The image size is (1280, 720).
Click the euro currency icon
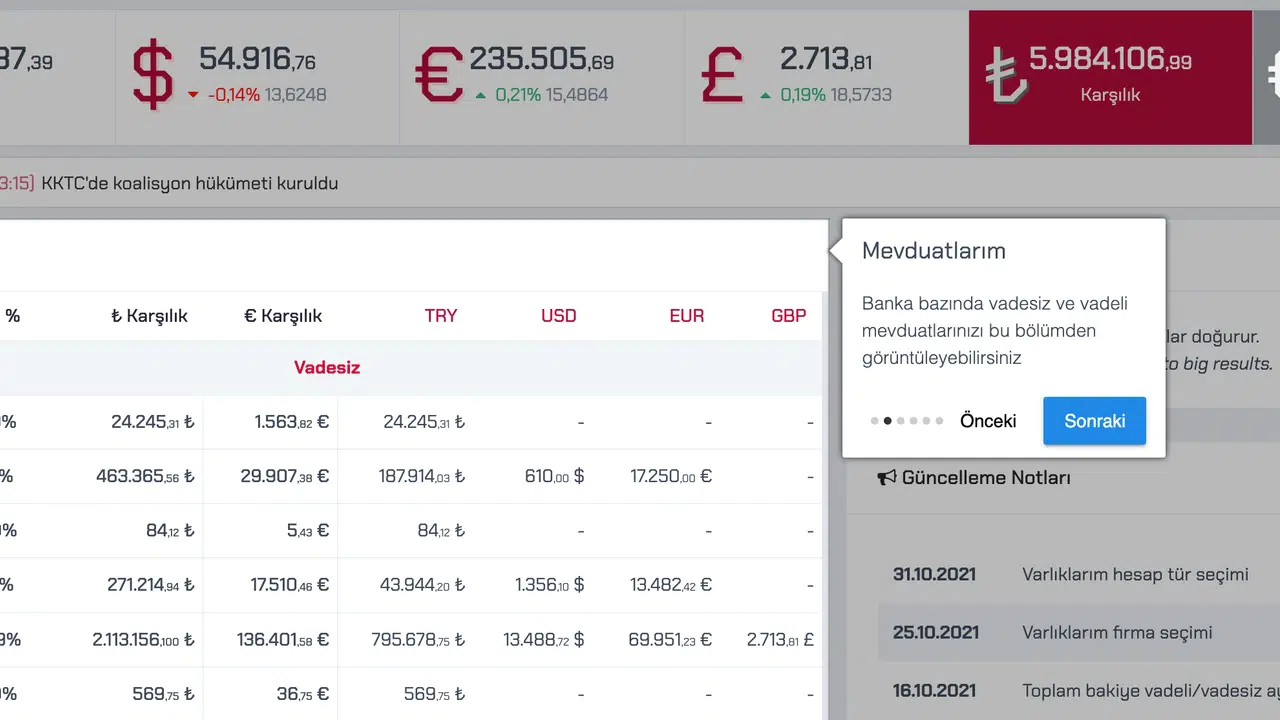[x=439, y=76]
